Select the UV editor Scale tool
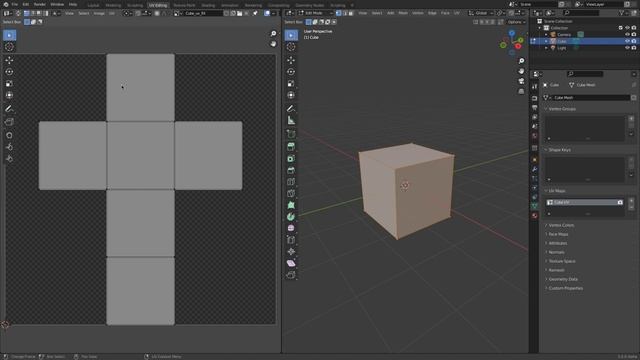This screenshot has height=360, width=640. point(9,84)
